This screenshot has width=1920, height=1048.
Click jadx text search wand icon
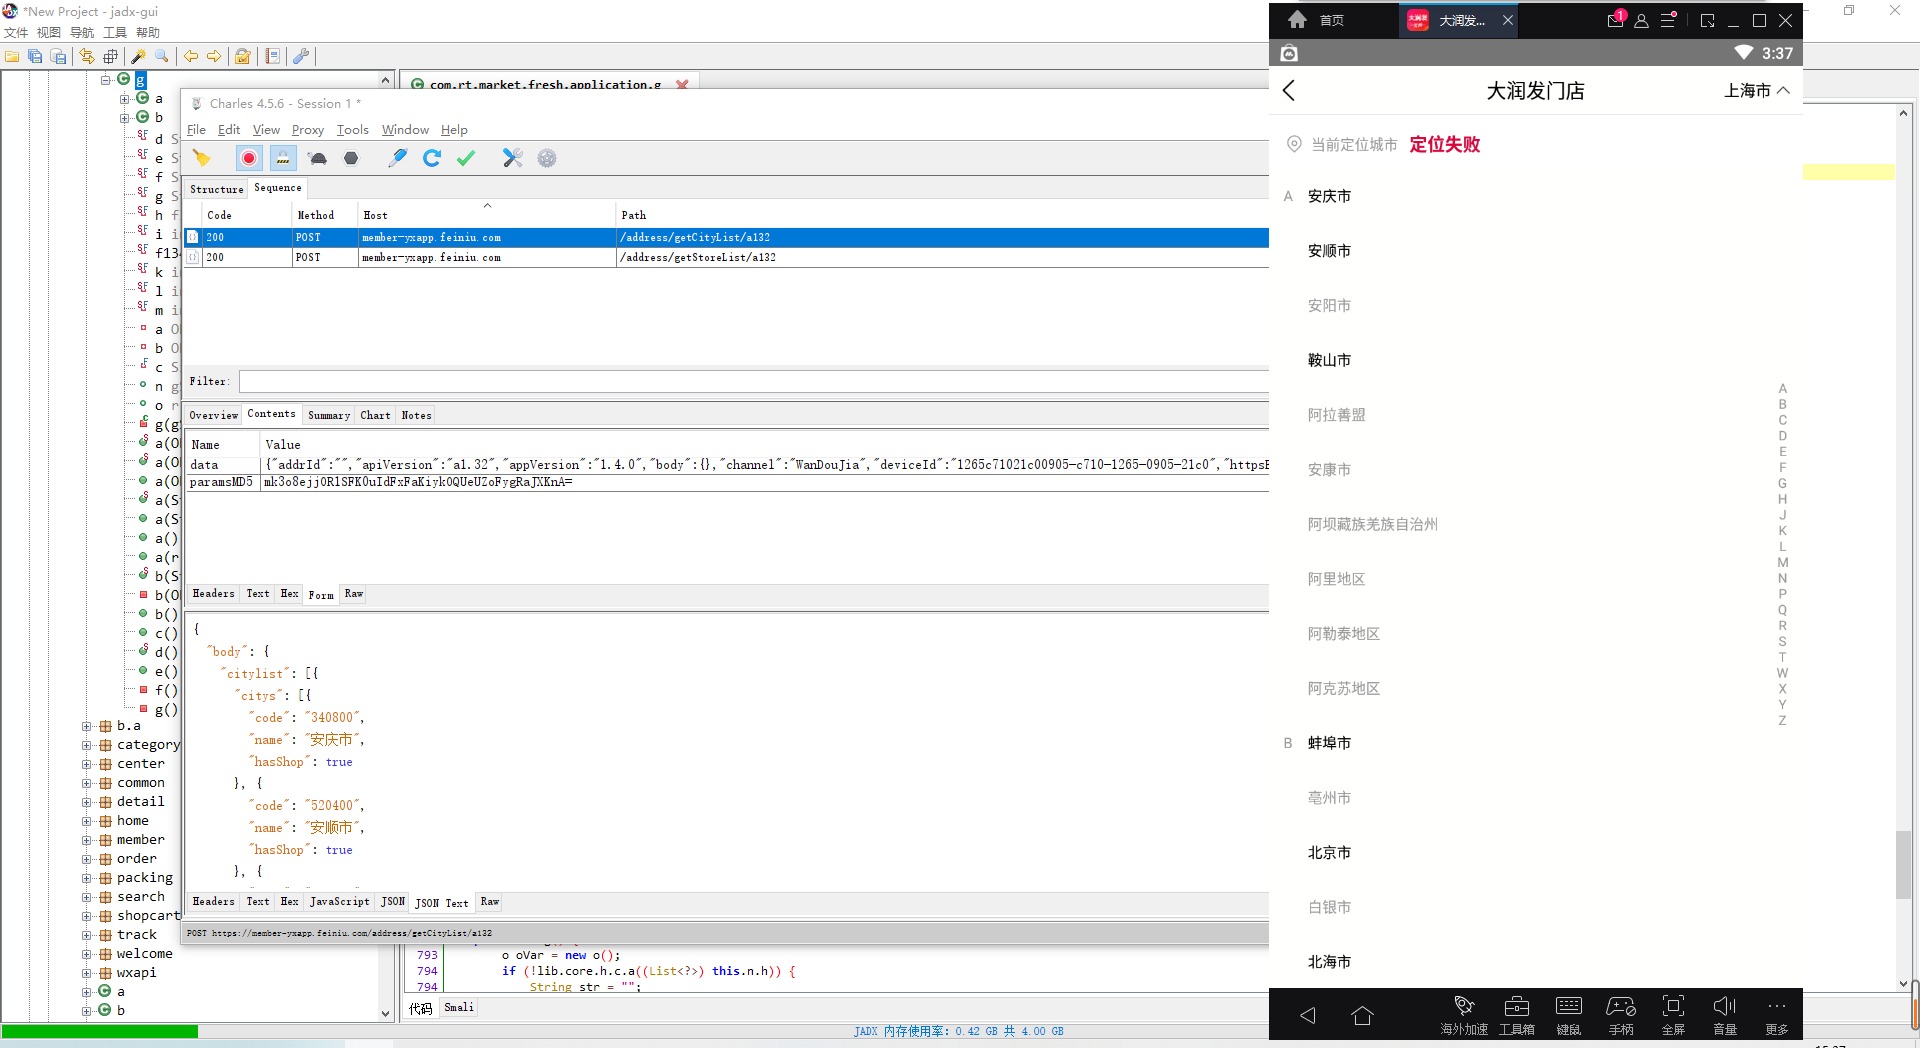pyautogui.click(x=139, y=56)
